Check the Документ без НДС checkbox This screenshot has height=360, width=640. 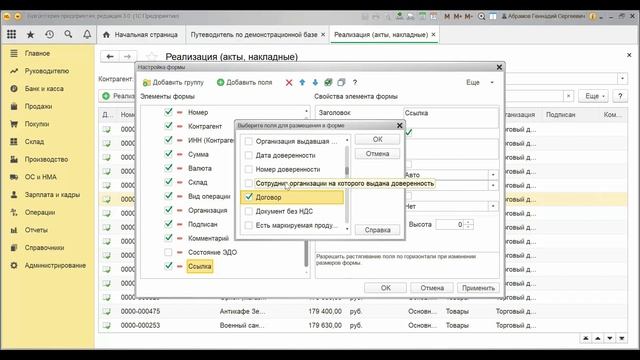pyautogui.click(x=248, y=211)
